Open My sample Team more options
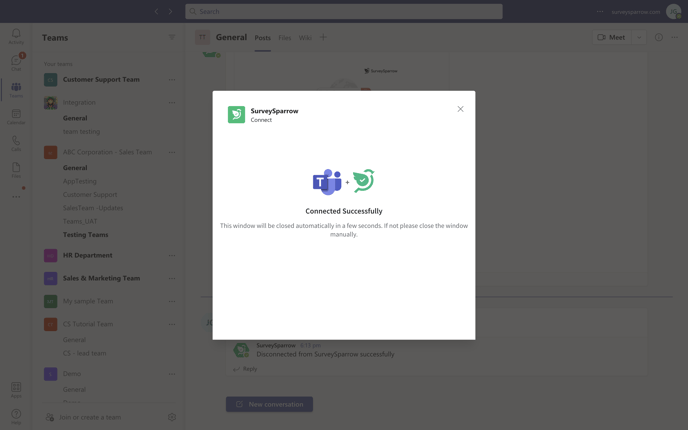 click(x=172, y=301)
